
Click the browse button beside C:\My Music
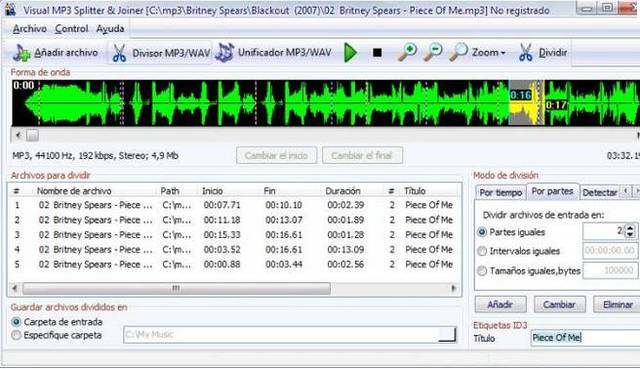(447, 335)
